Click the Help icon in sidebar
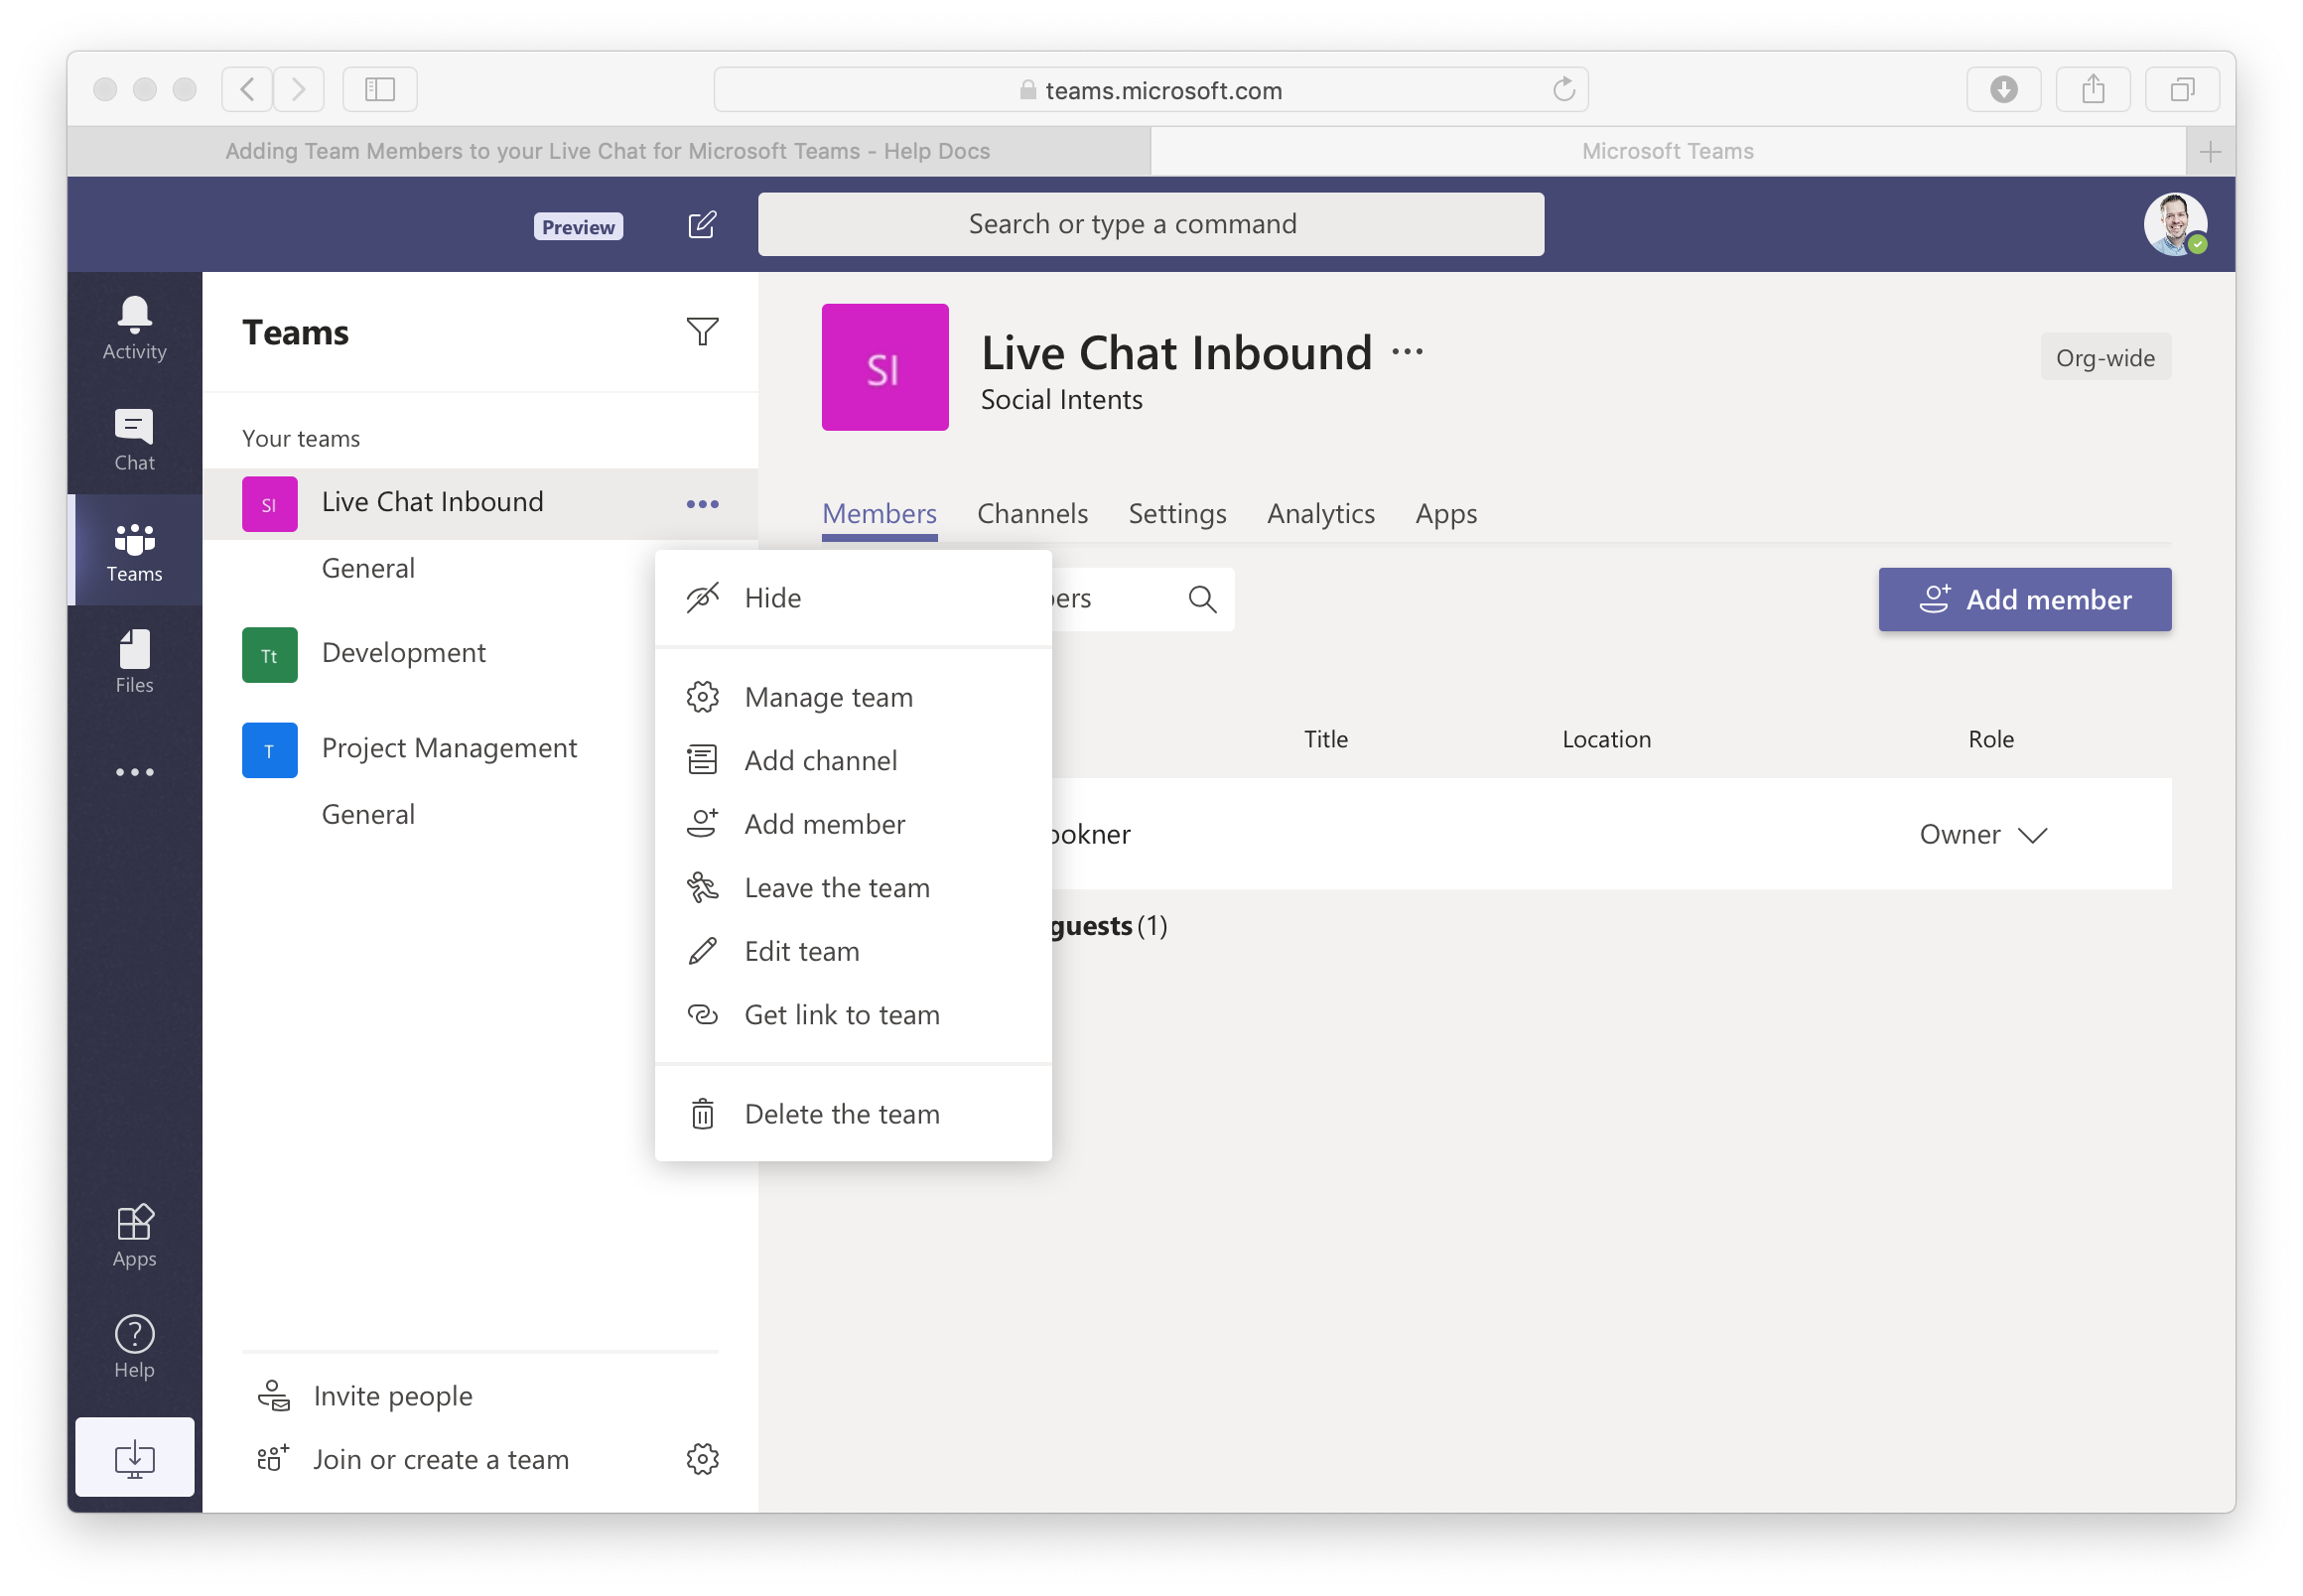 (x=133, y=1344)
